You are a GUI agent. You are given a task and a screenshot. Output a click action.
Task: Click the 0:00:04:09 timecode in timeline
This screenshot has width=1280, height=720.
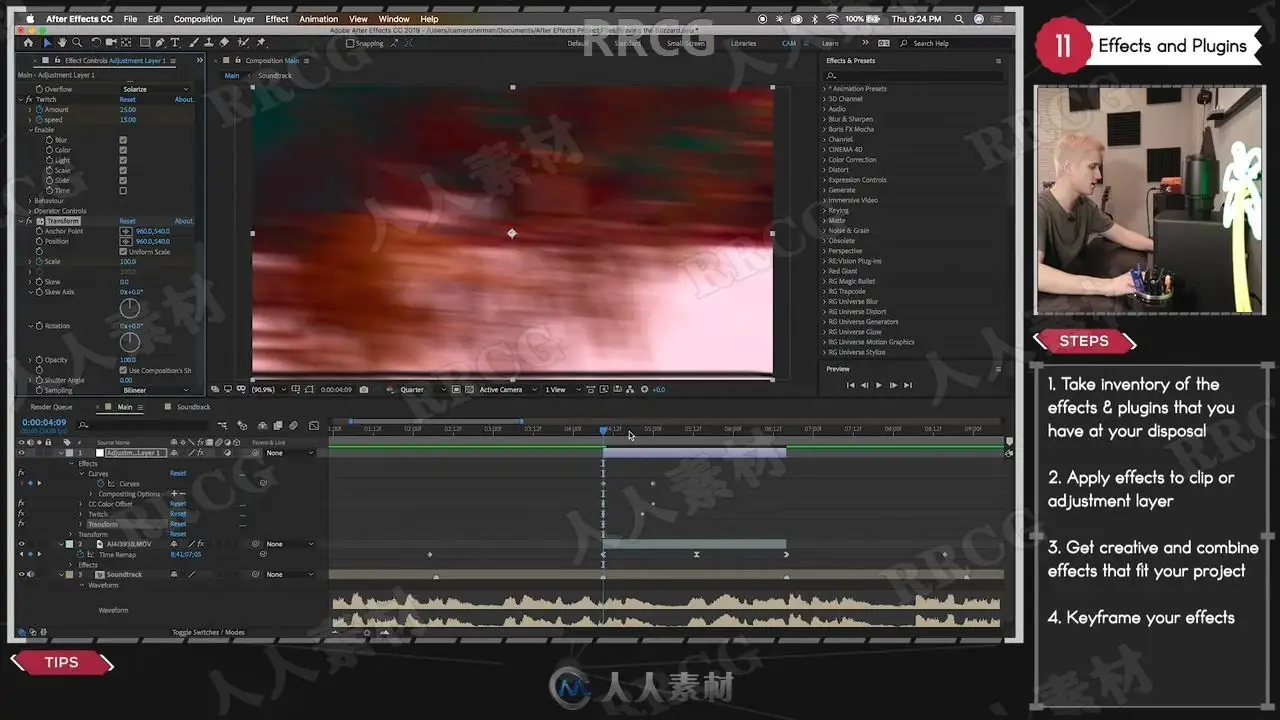pyautogui.click(x=44, y=422)
